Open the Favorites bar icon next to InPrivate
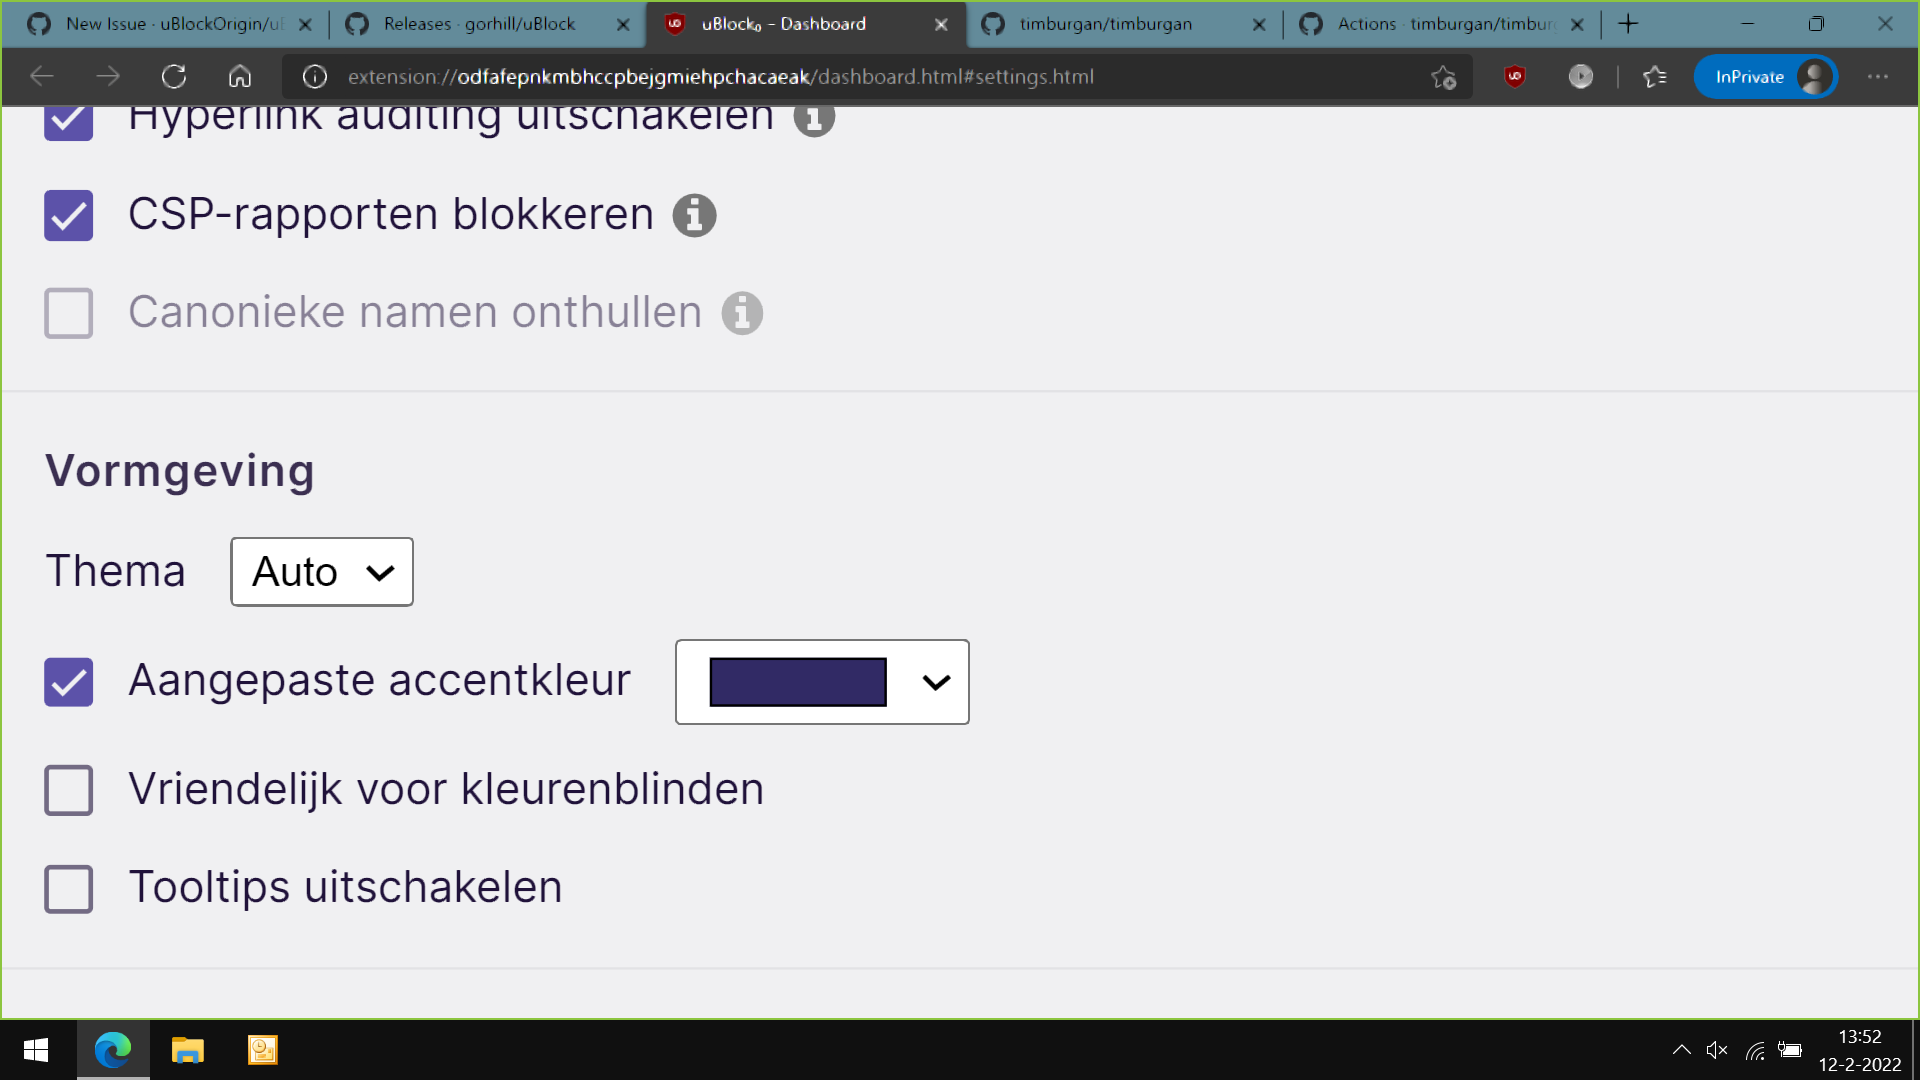Viewport: 1920px width, 1080px height. click(1654, 76)
